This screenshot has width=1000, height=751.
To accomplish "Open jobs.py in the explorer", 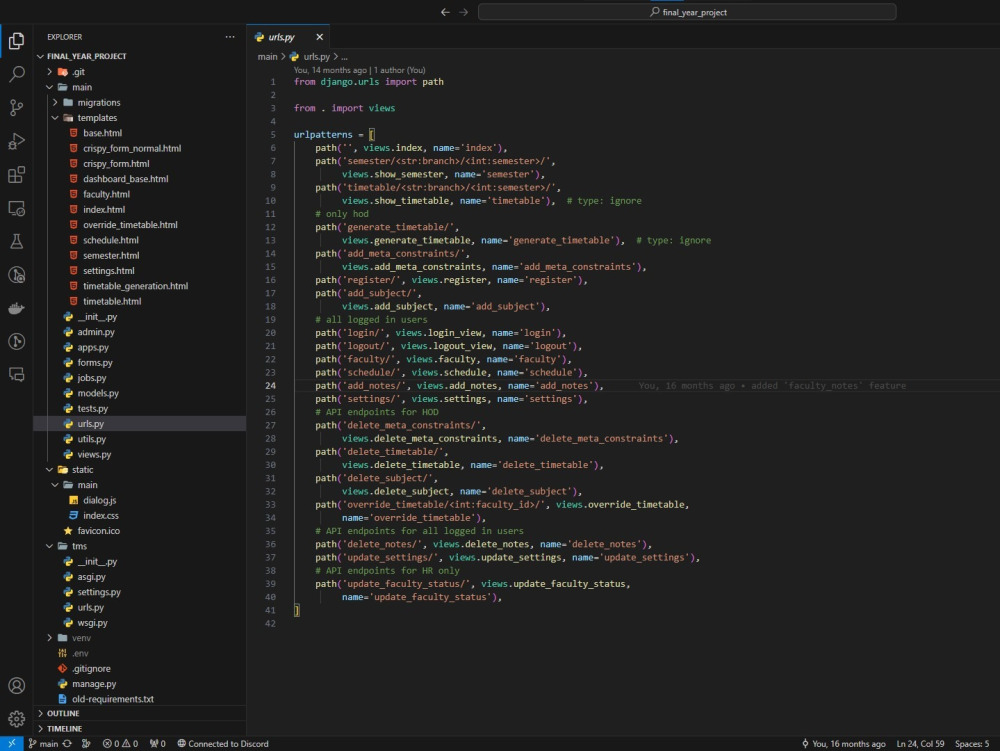I will pyautogui.click(x=140, y=377).
